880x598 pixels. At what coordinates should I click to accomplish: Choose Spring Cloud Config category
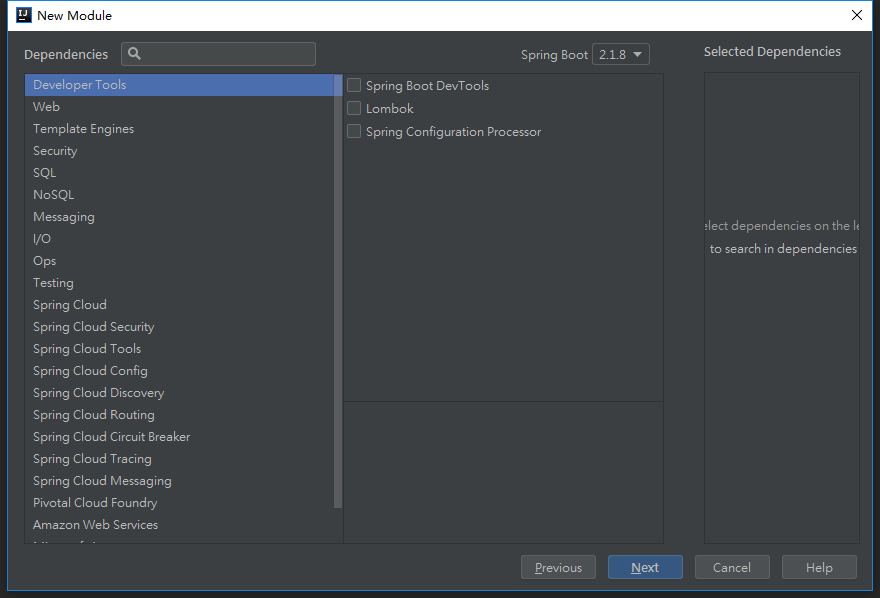[x=180, y=371]
